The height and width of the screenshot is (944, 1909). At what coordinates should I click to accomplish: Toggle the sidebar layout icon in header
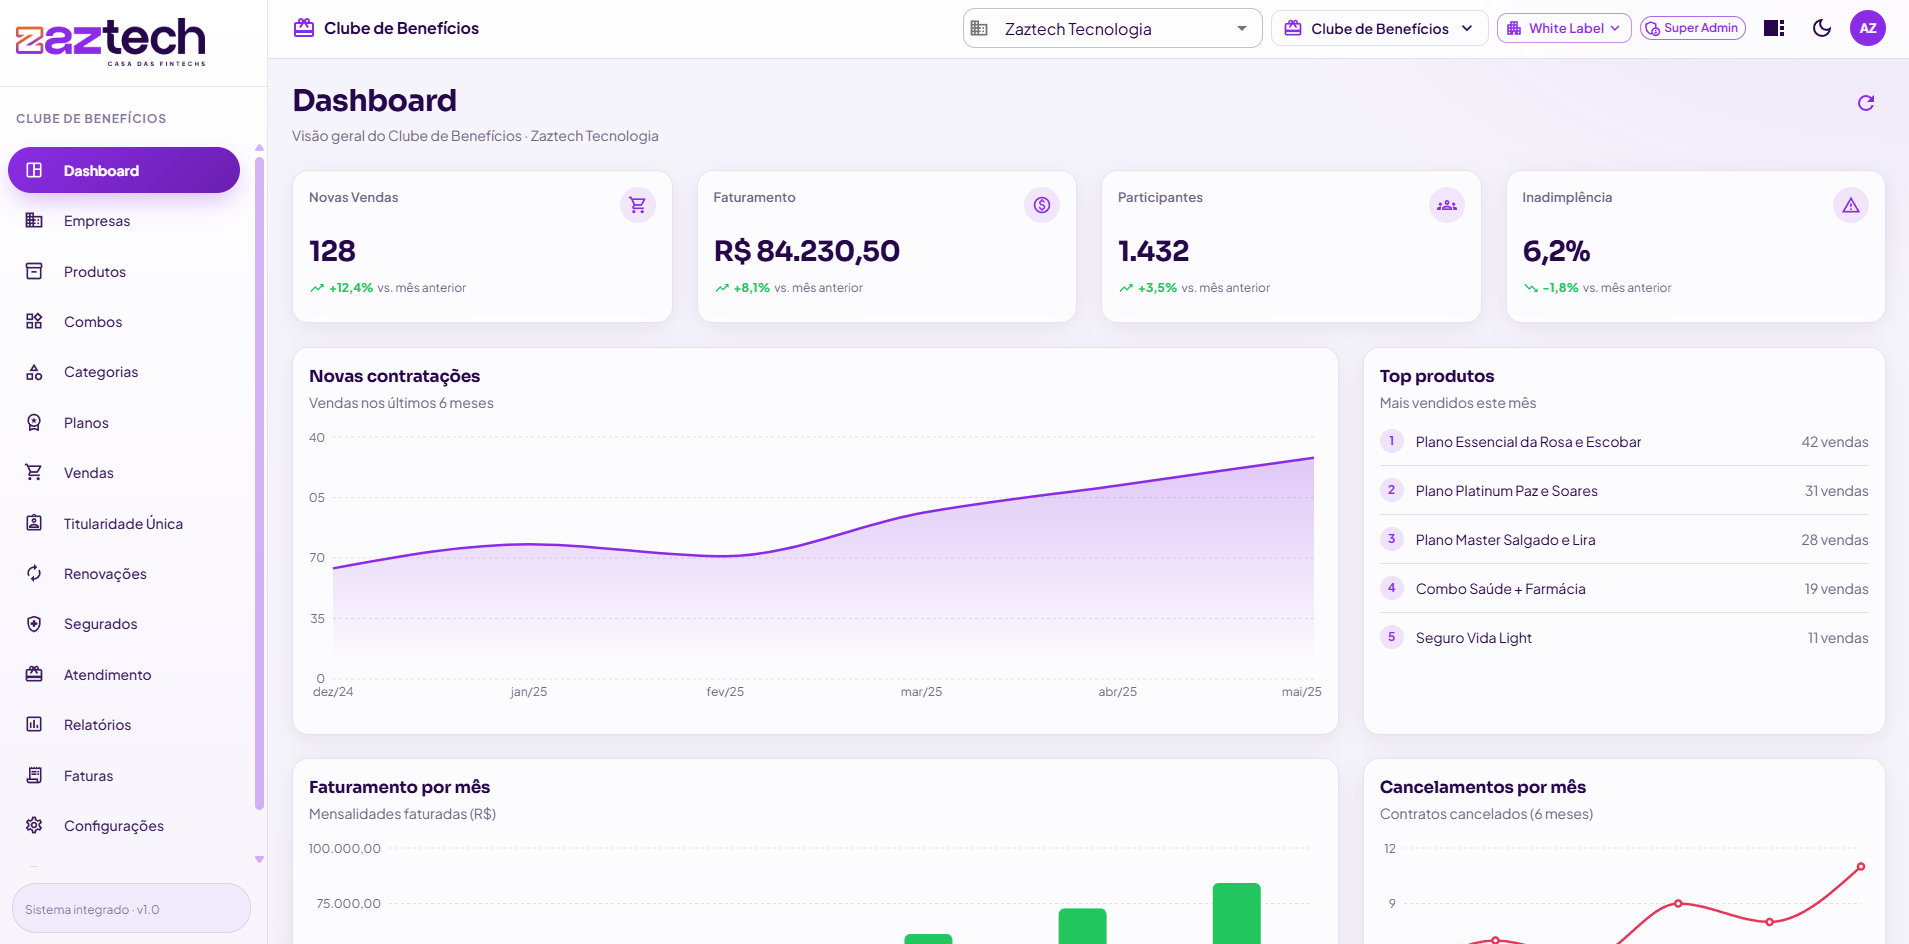[x=1774, y=28]
